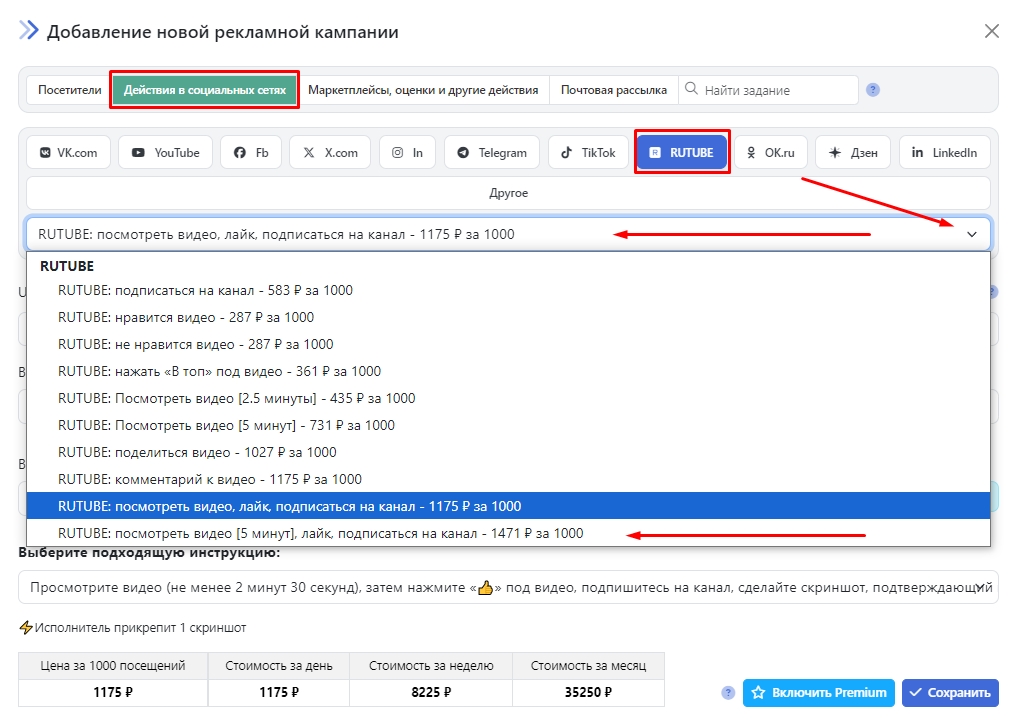Open the instruction selection dropdown
The width and height of the screenshot is (1017, 721).
tap(508, 588)
